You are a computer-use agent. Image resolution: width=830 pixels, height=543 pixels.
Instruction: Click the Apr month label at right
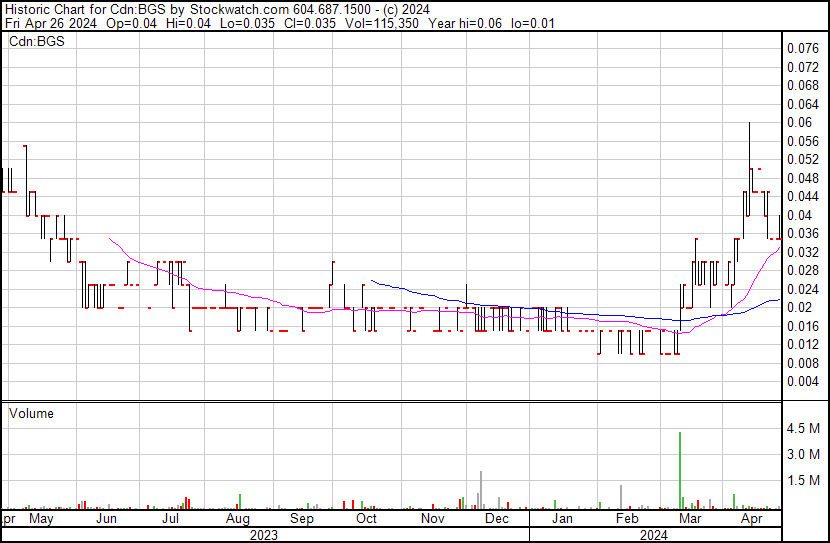coord(752,519)
